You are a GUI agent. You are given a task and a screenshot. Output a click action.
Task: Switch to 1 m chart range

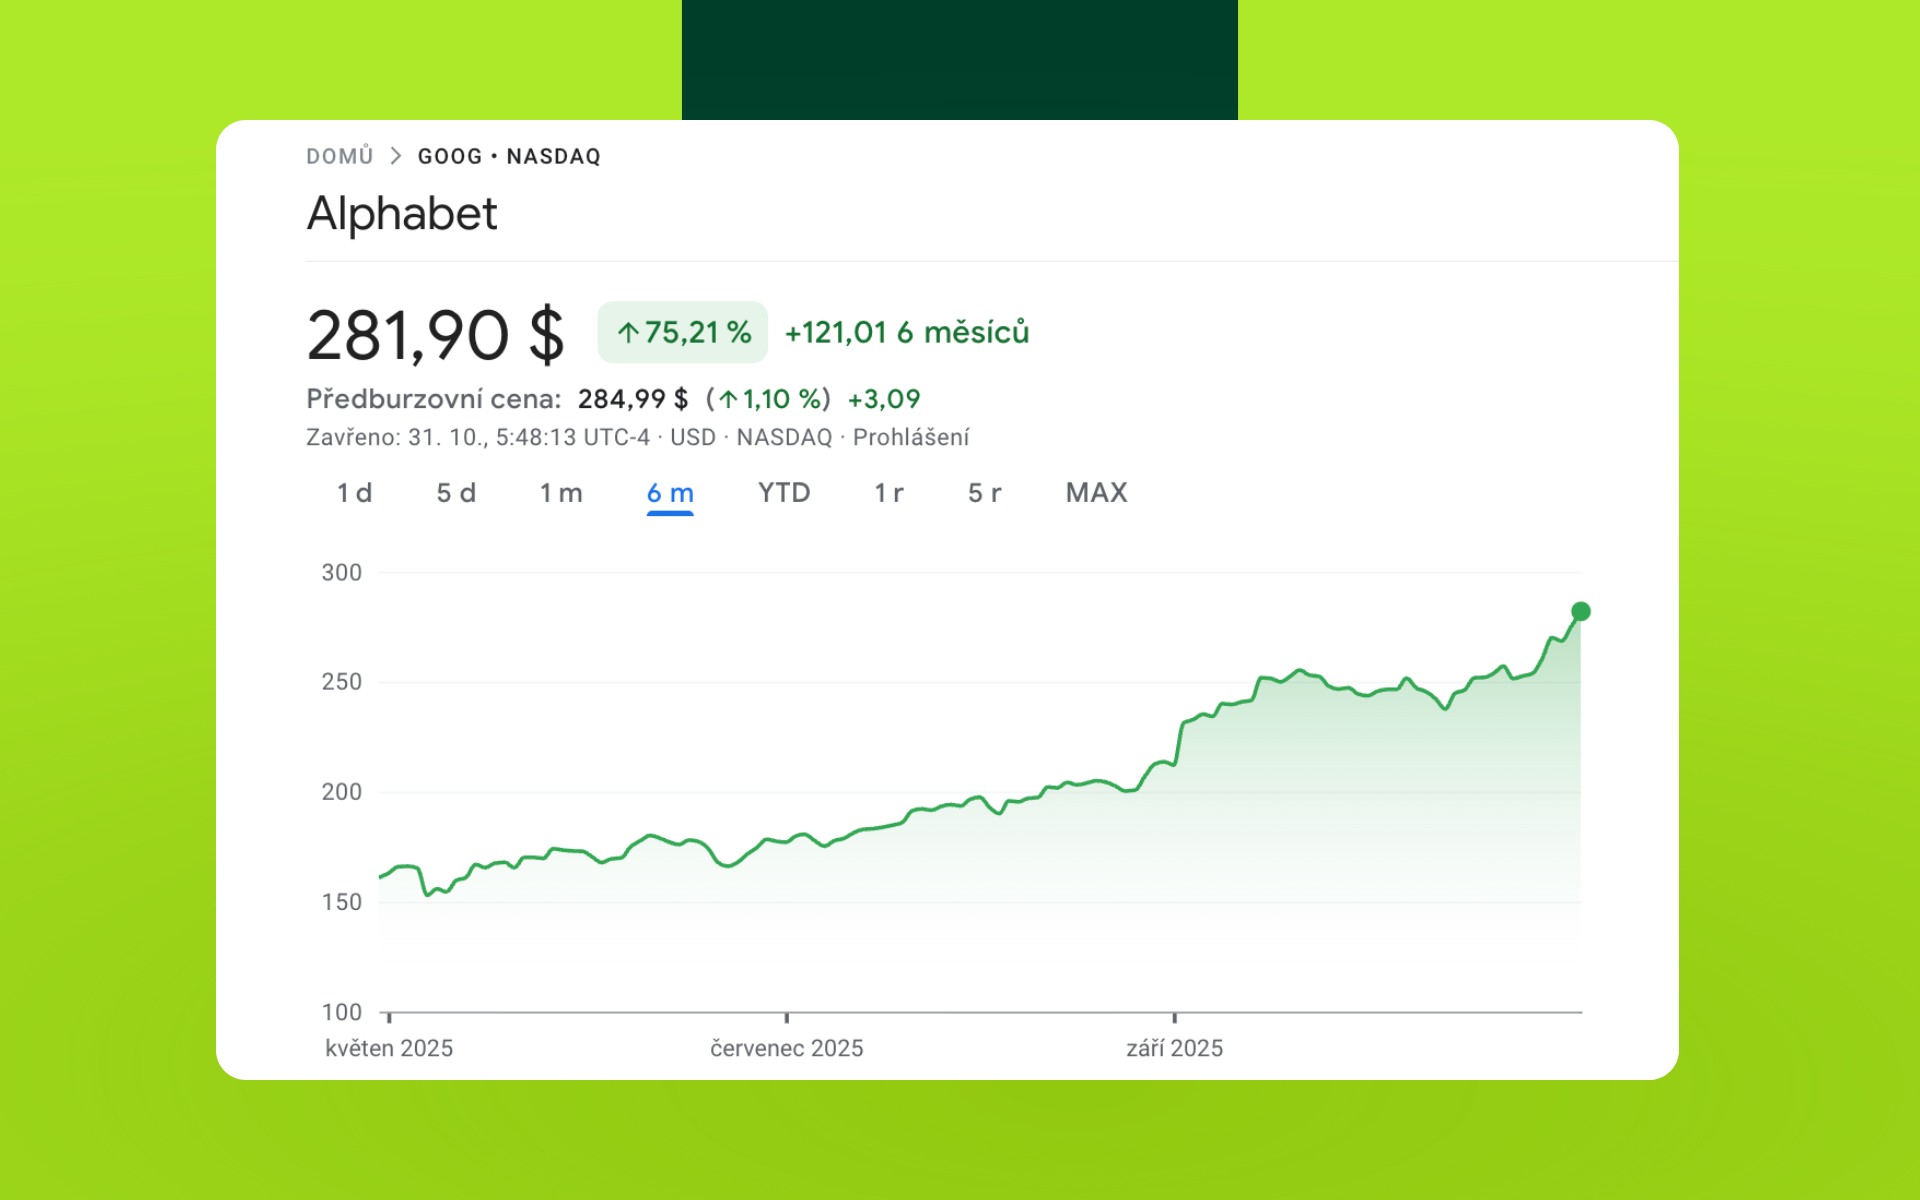point(560,493)
